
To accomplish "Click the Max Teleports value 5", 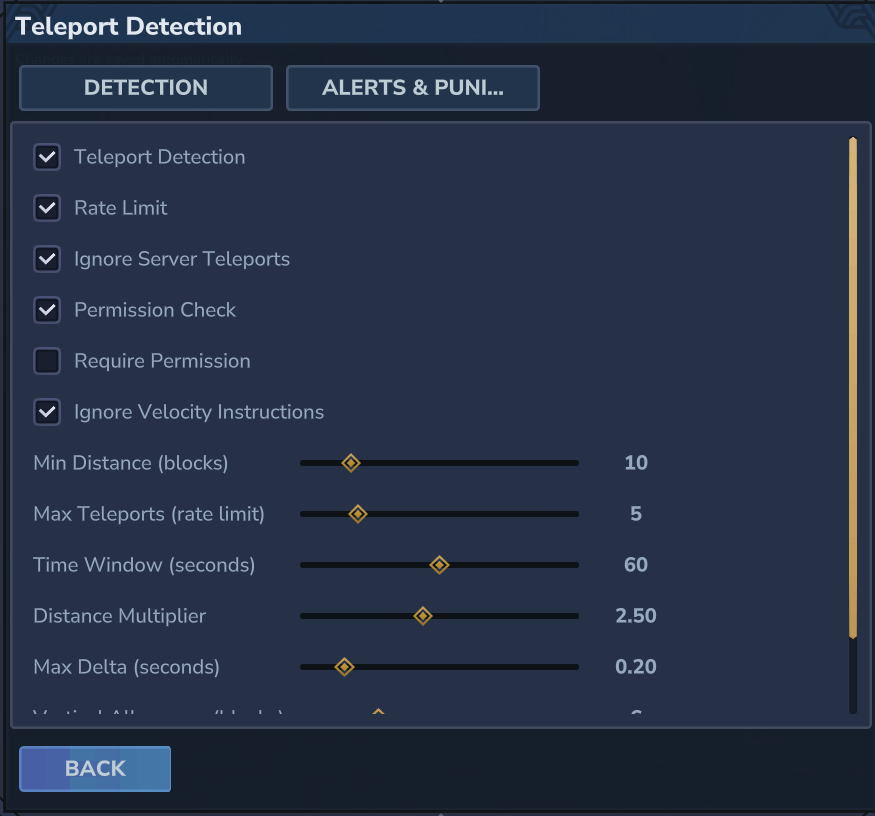I will pyautogui.click(x=636, y=514).
